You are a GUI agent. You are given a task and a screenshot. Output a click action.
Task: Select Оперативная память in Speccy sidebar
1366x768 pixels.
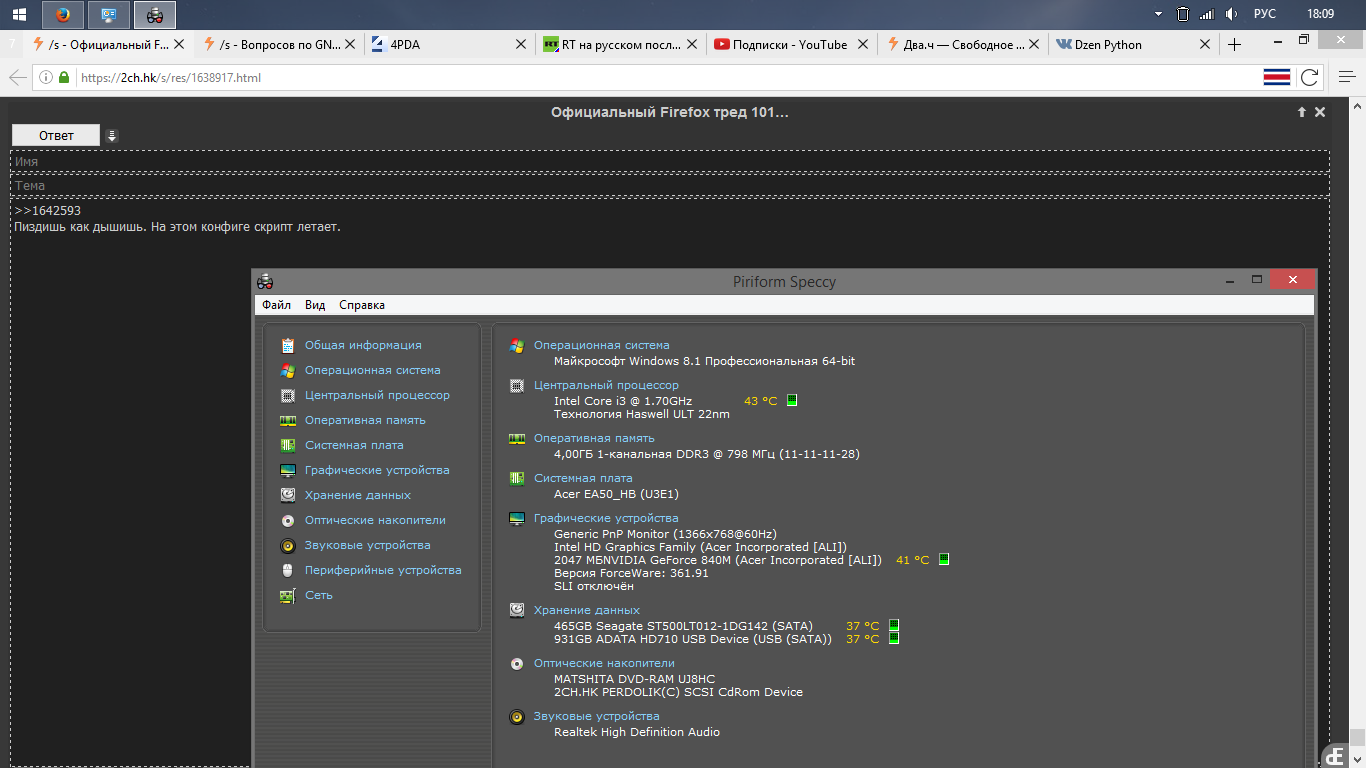coord(365,420)
